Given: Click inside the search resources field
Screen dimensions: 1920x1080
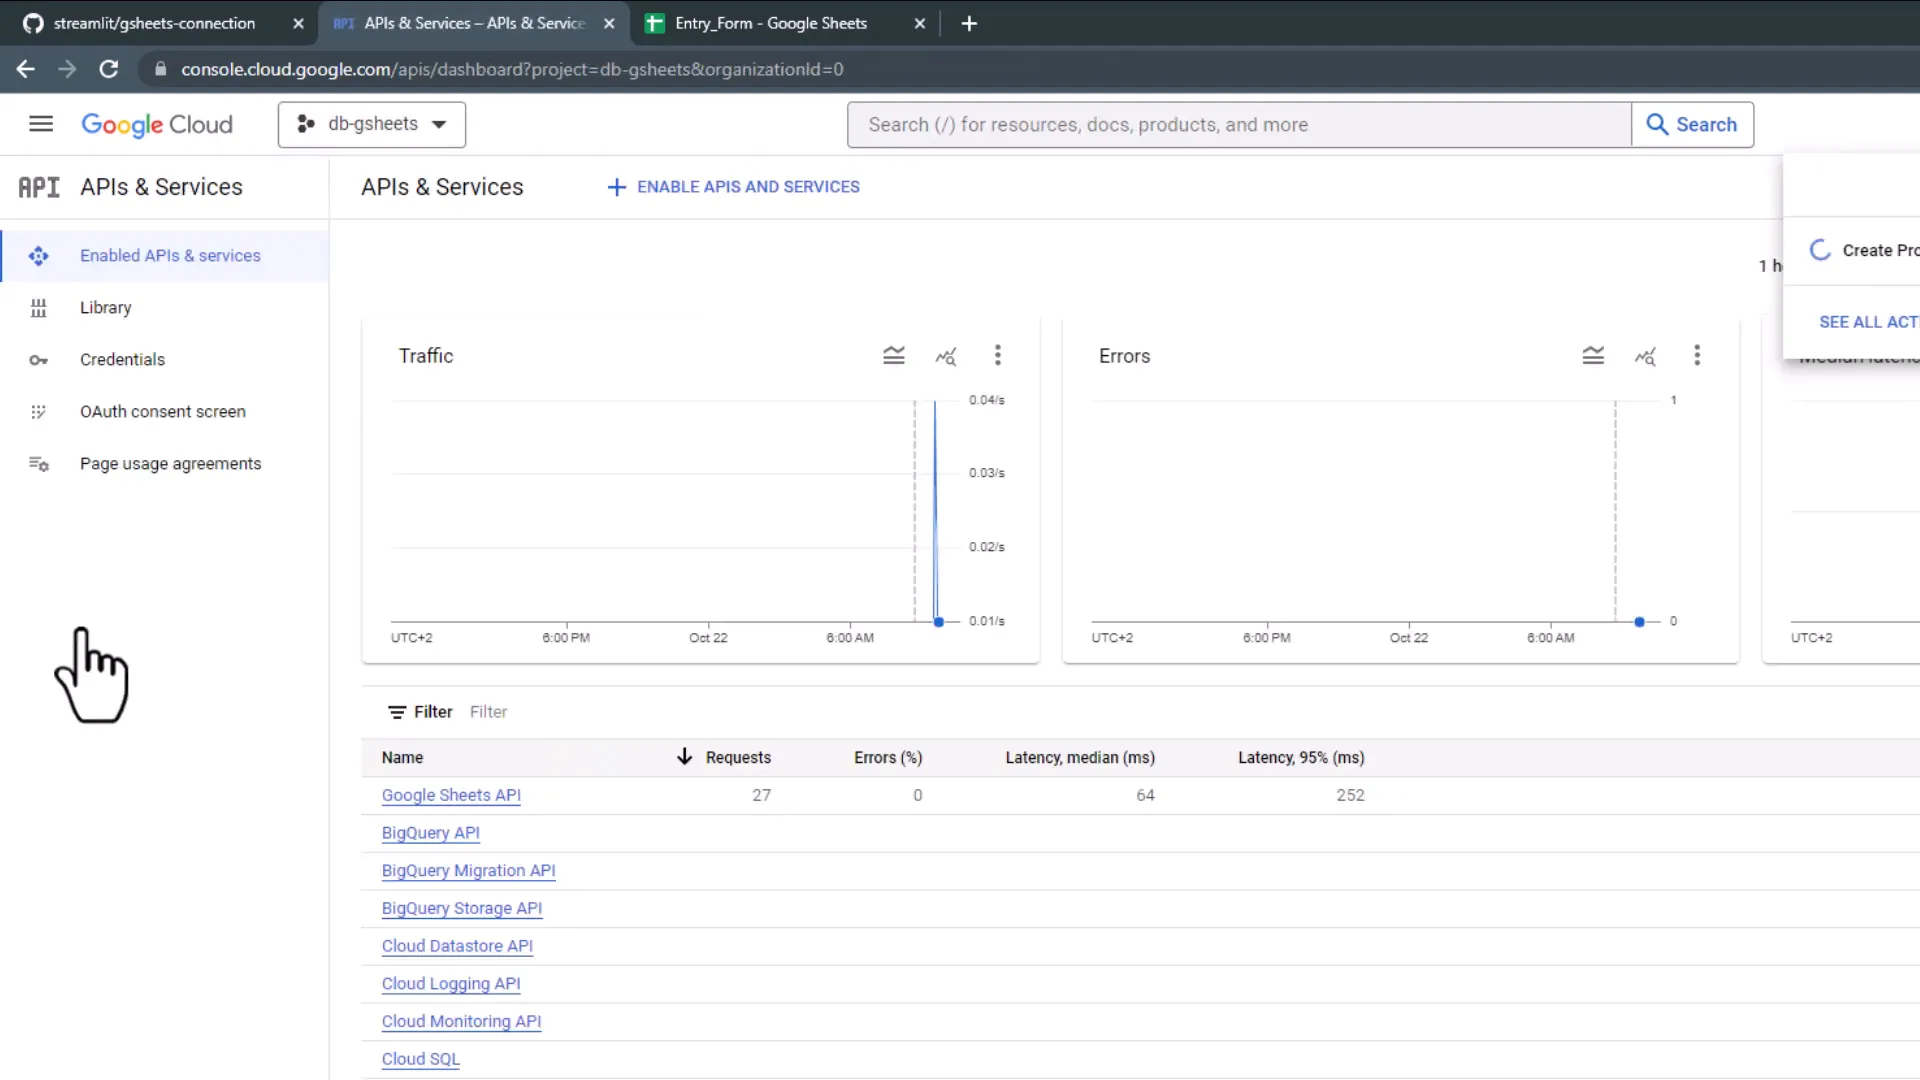Looking at the screenshot, I should tap(1200, 124).
